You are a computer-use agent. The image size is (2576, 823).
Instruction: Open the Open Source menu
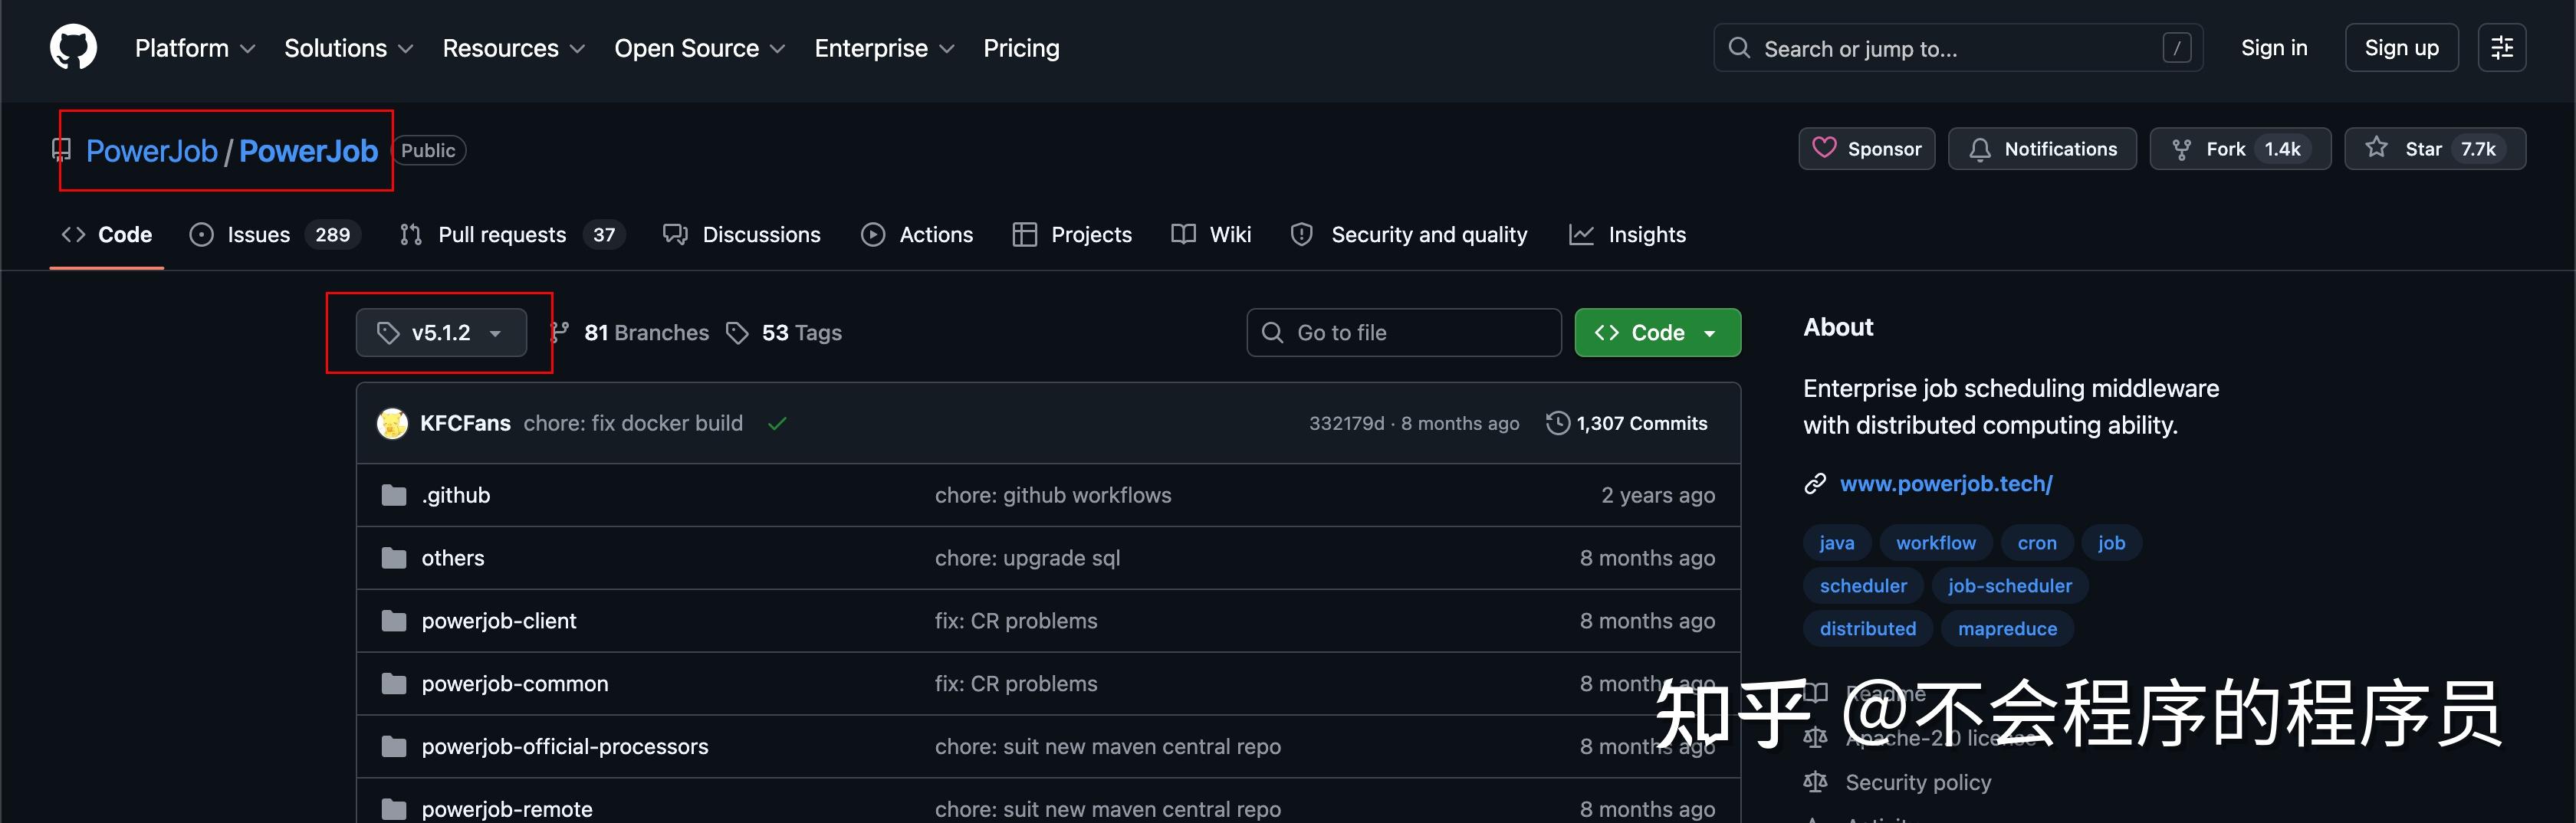coord(699,48)
